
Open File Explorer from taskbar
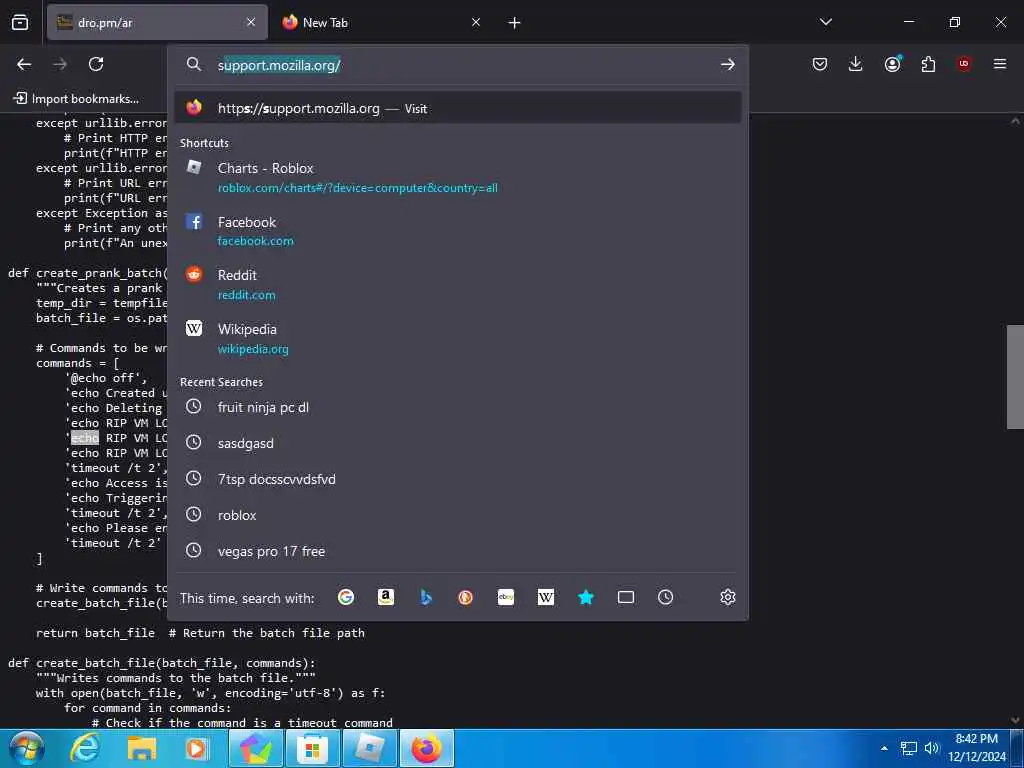[141, 748]
